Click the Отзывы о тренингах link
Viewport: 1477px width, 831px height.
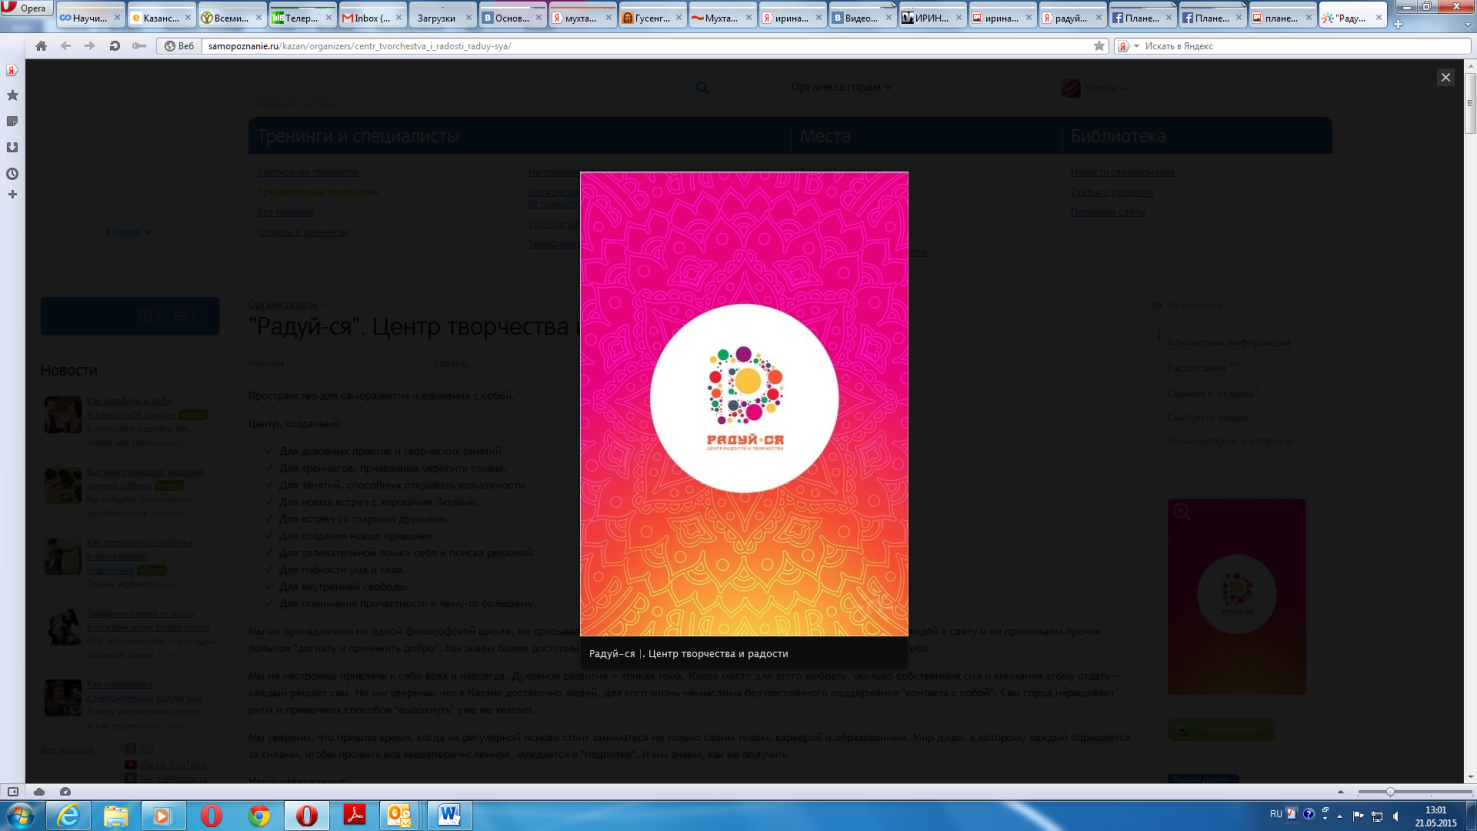click(303, 232)
